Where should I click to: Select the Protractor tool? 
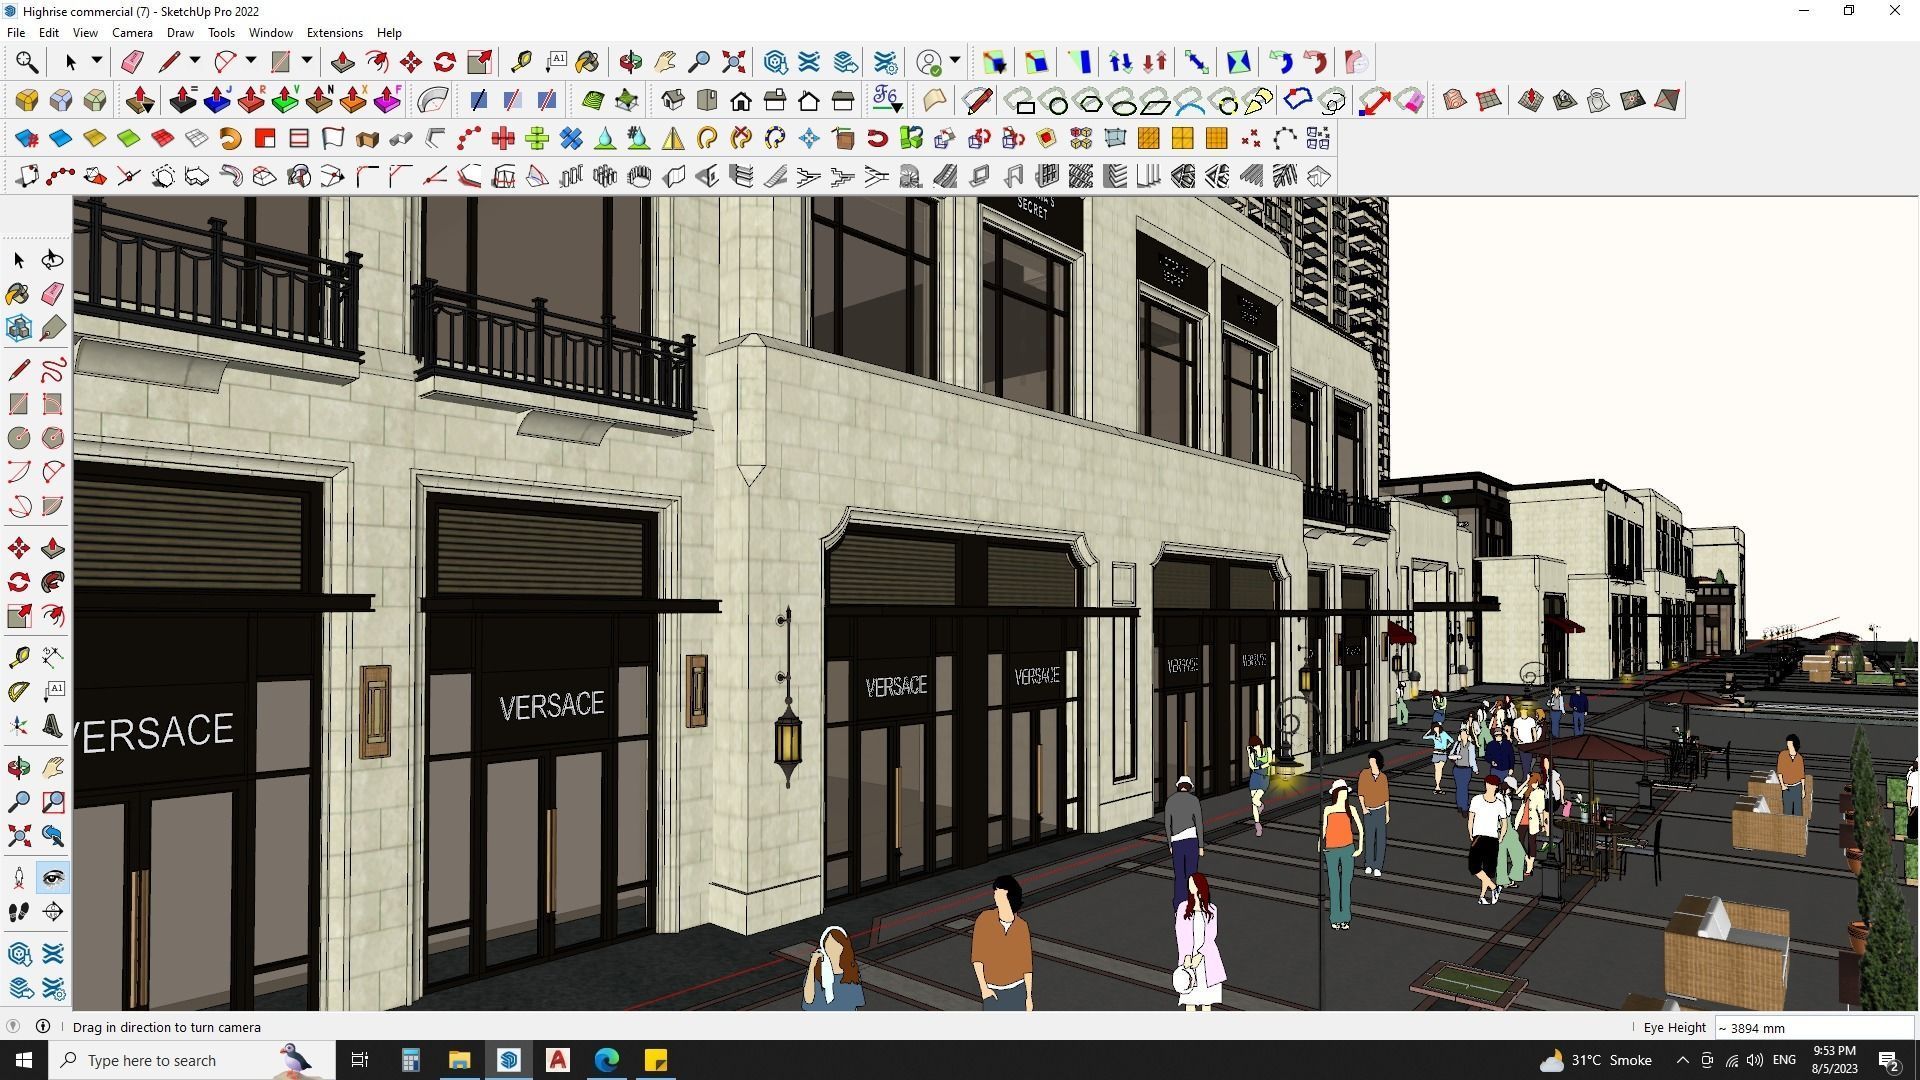(19, 691)
